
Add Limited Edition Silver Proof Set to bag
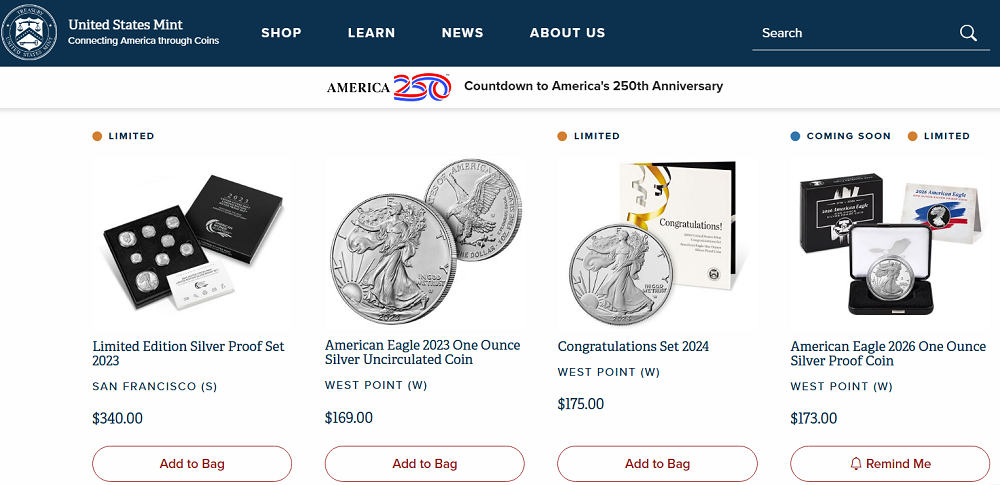click(x=192, y=464)
